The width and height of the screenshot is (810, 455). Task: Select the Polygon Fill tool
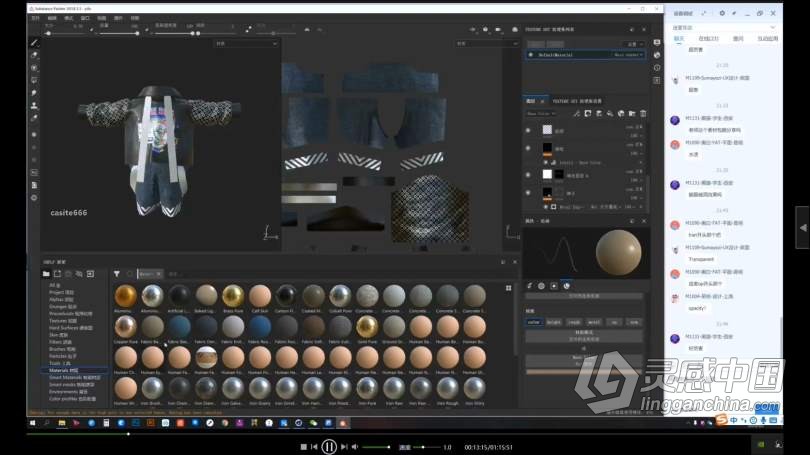[34, 81]
